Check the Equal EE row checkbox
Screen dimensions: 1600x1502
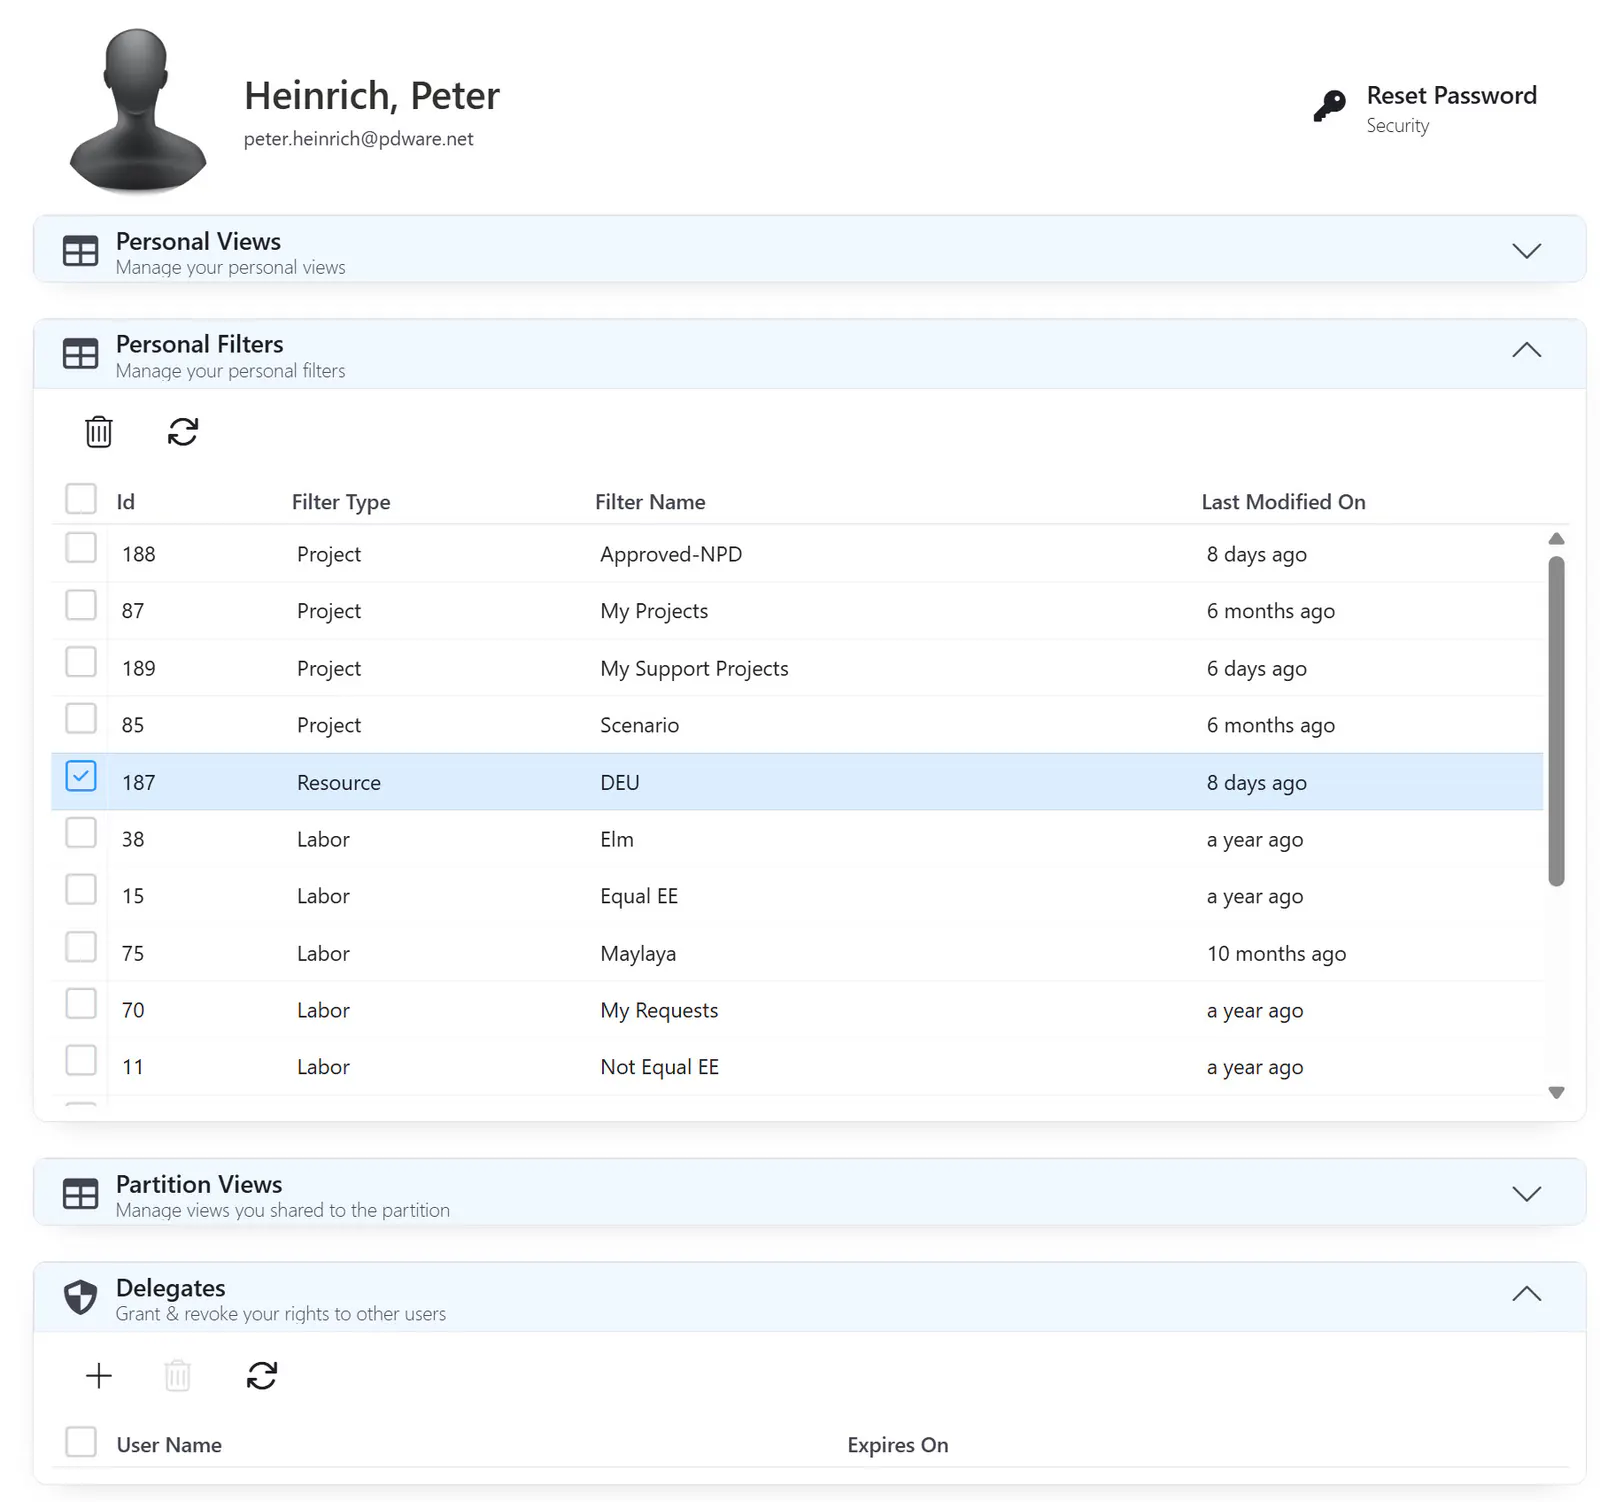tap(81, 890)
